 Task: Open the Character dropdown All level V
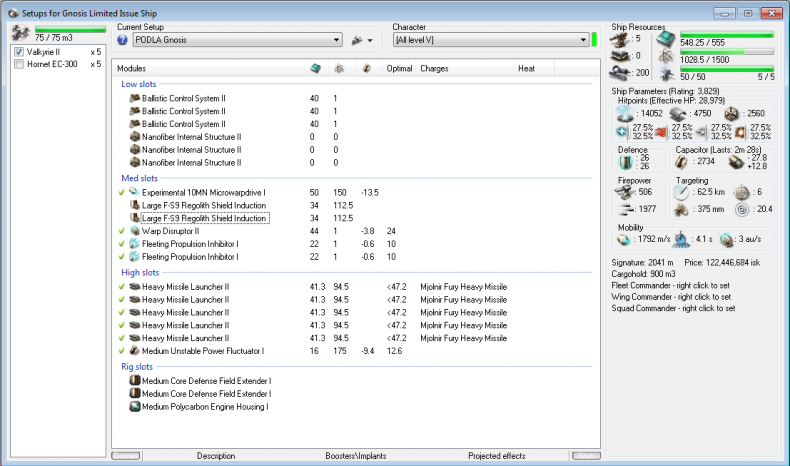tap(491, 40)
